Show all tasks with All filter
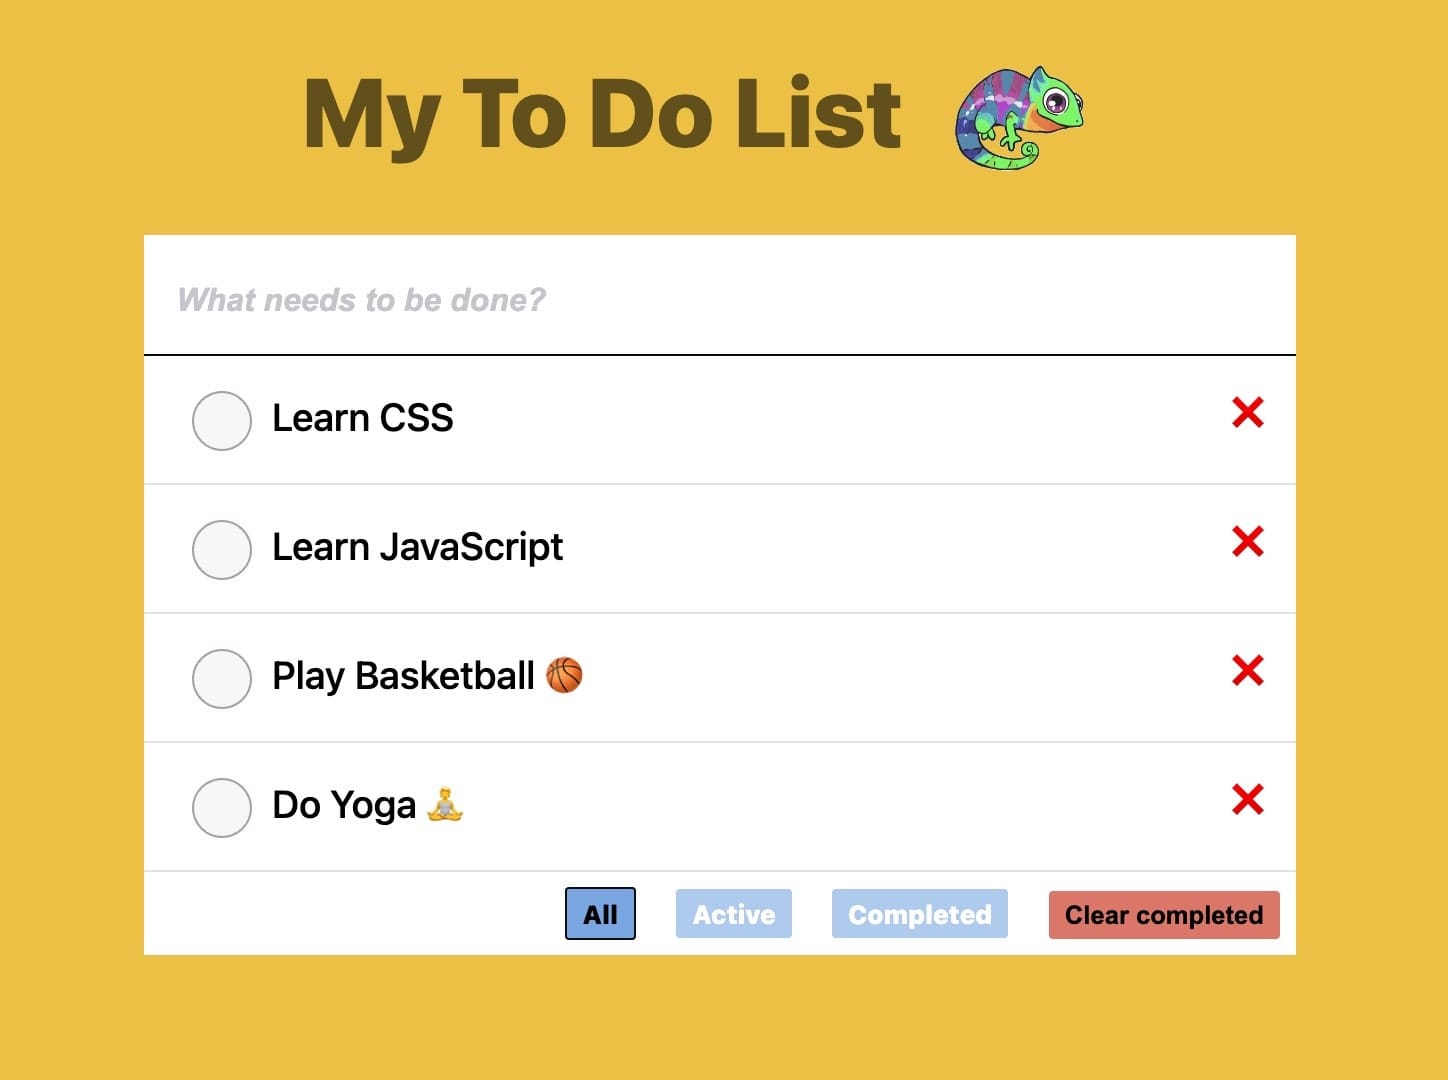This screenshot has width=1448, height=1080. [x=600, y=914]
